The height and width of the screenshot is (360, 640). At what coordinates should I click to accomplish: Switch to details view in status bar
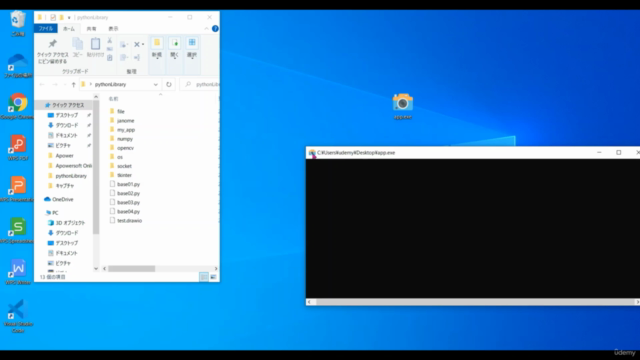204,277
